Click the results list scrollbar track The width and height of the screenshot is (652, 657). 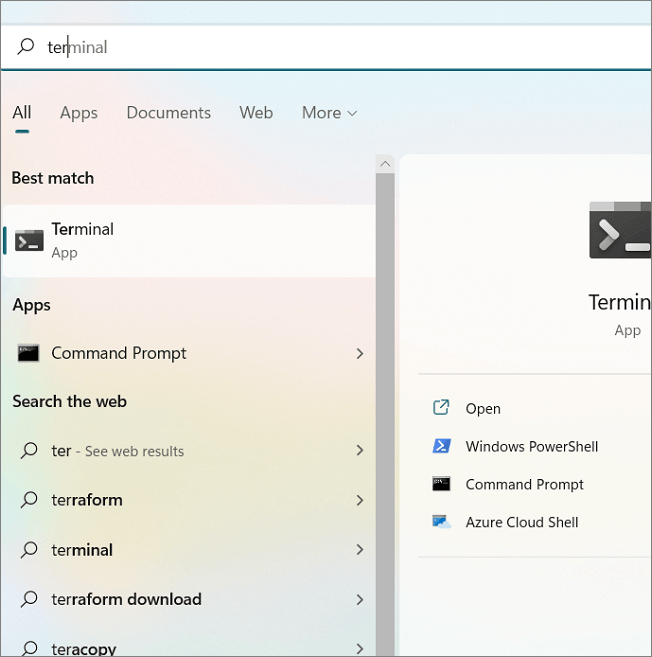pos(385,415)
